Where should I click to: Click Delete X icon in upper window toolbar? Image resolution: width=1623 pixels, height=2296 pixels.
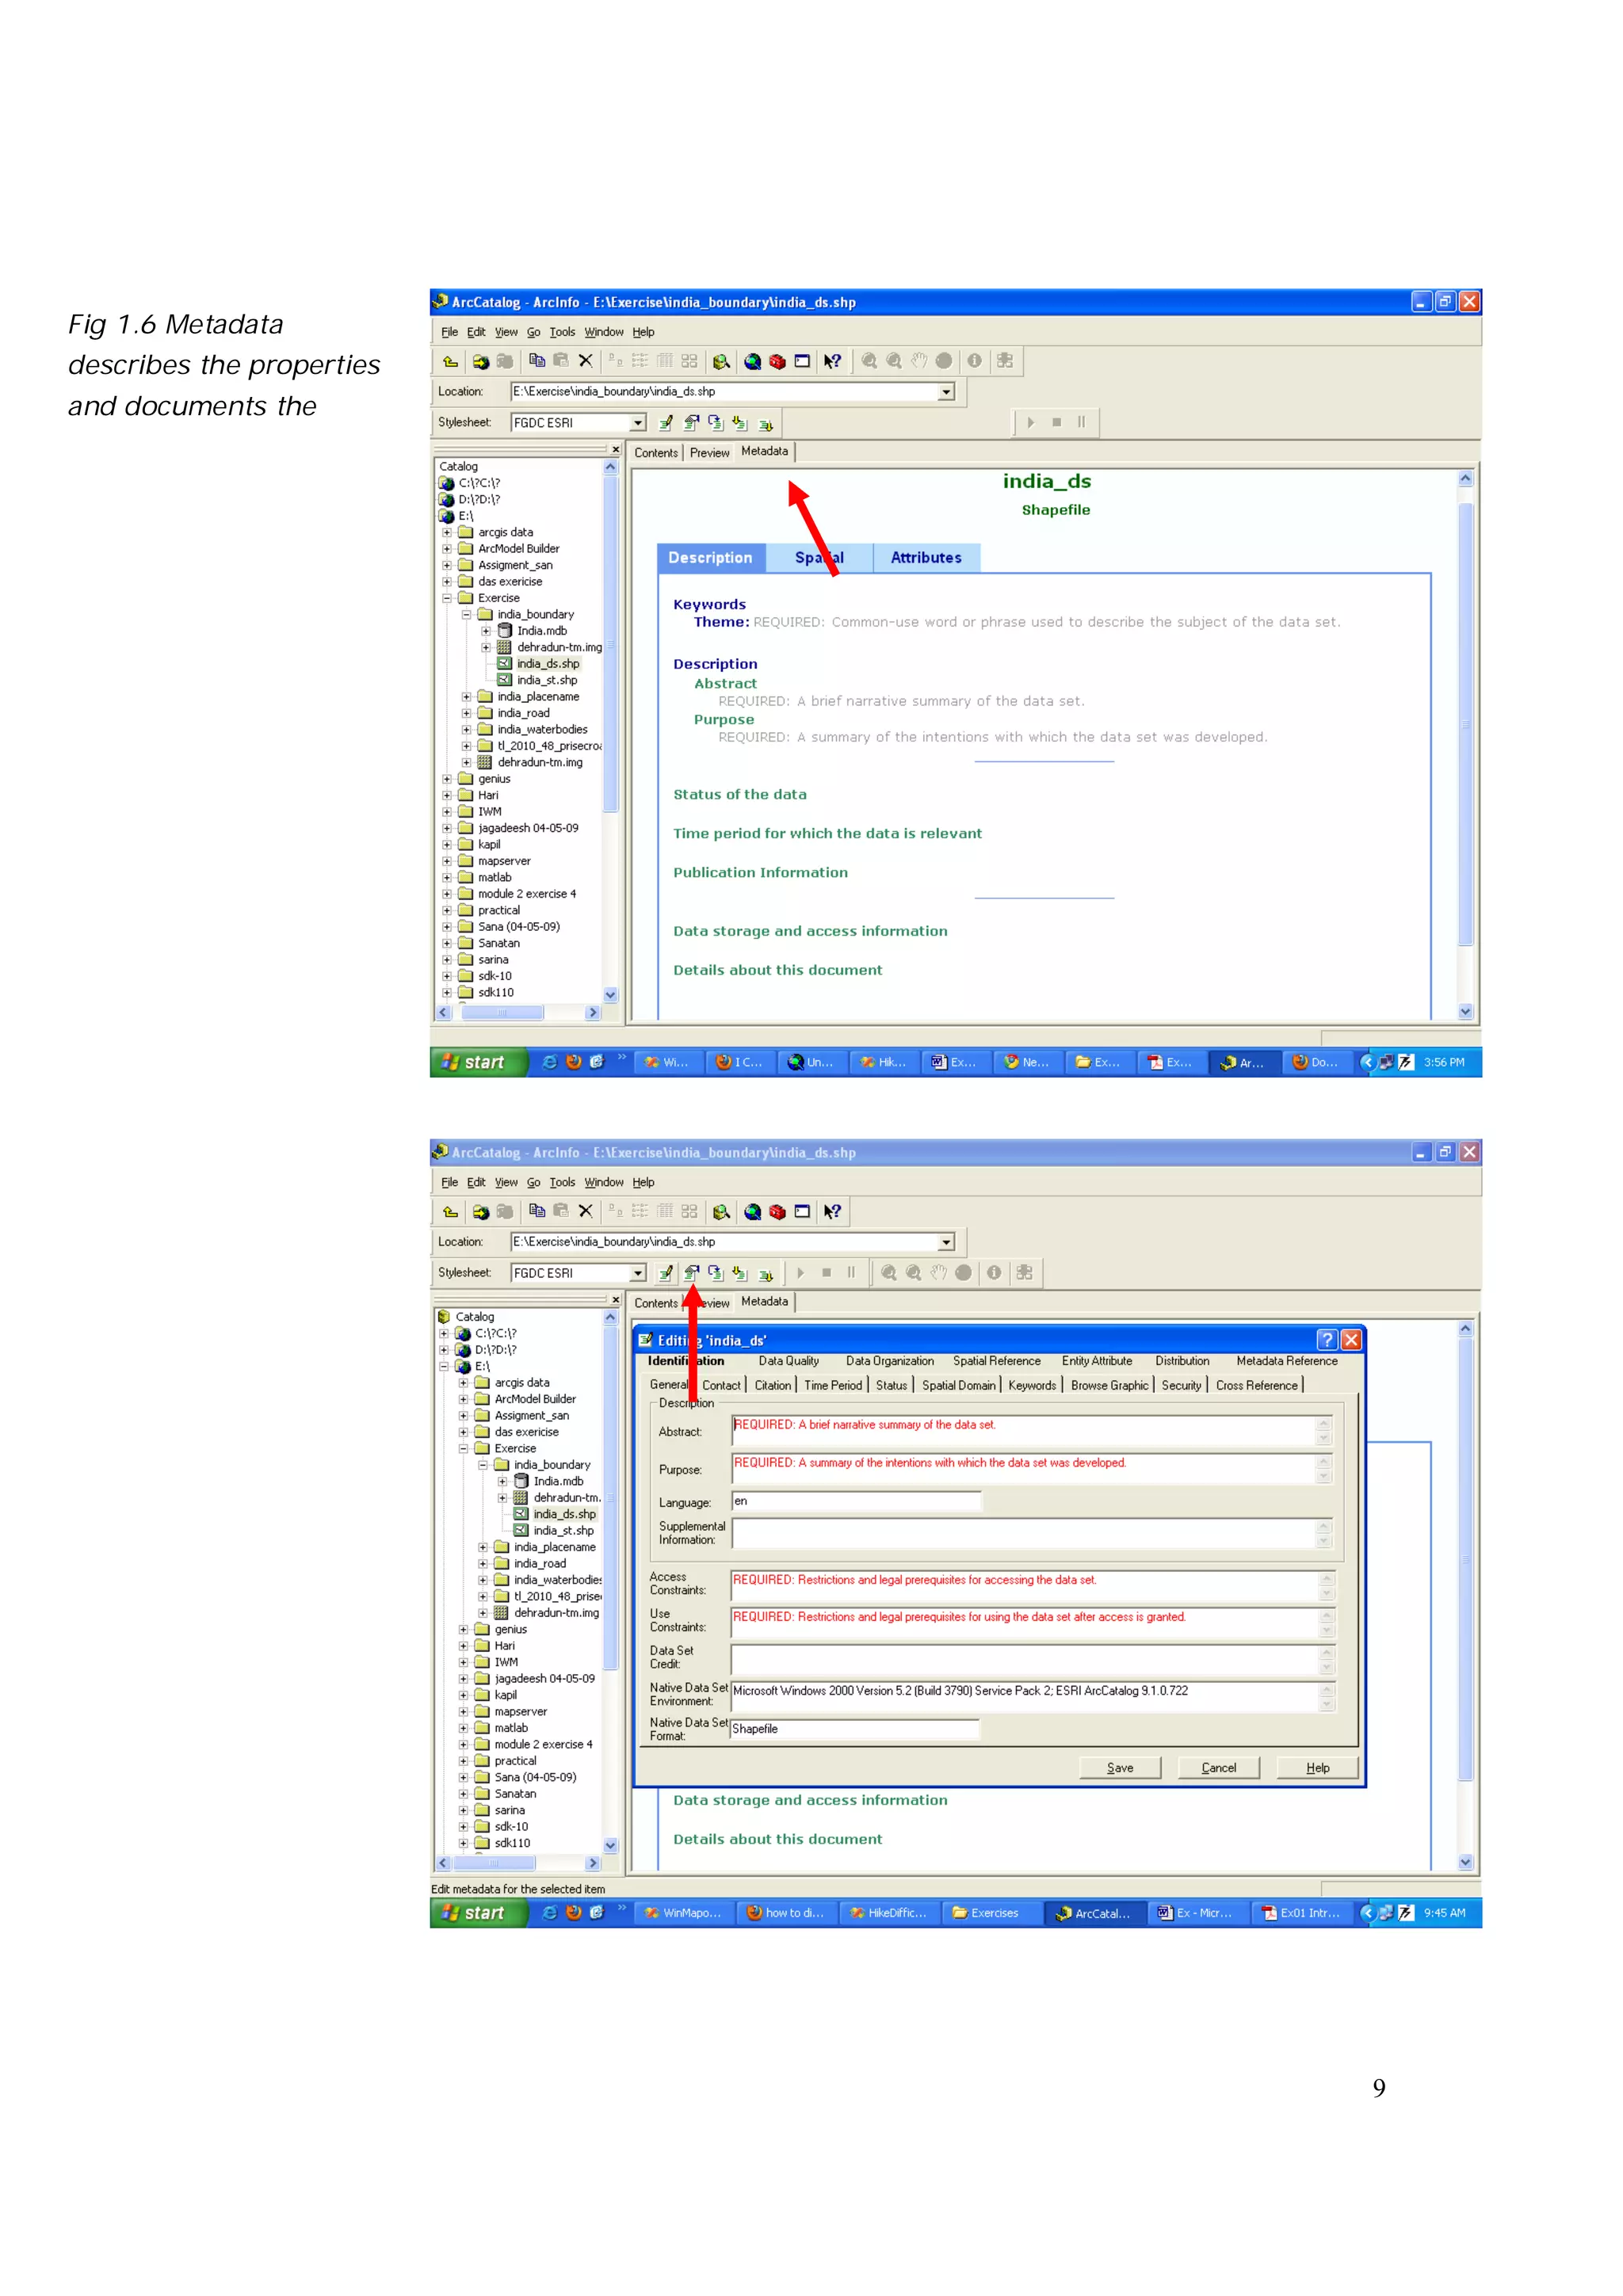[586, 361]
